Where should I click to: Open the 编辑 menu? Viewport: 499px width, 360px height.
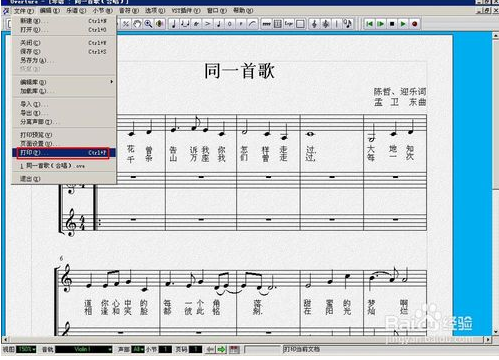point(50,11)
